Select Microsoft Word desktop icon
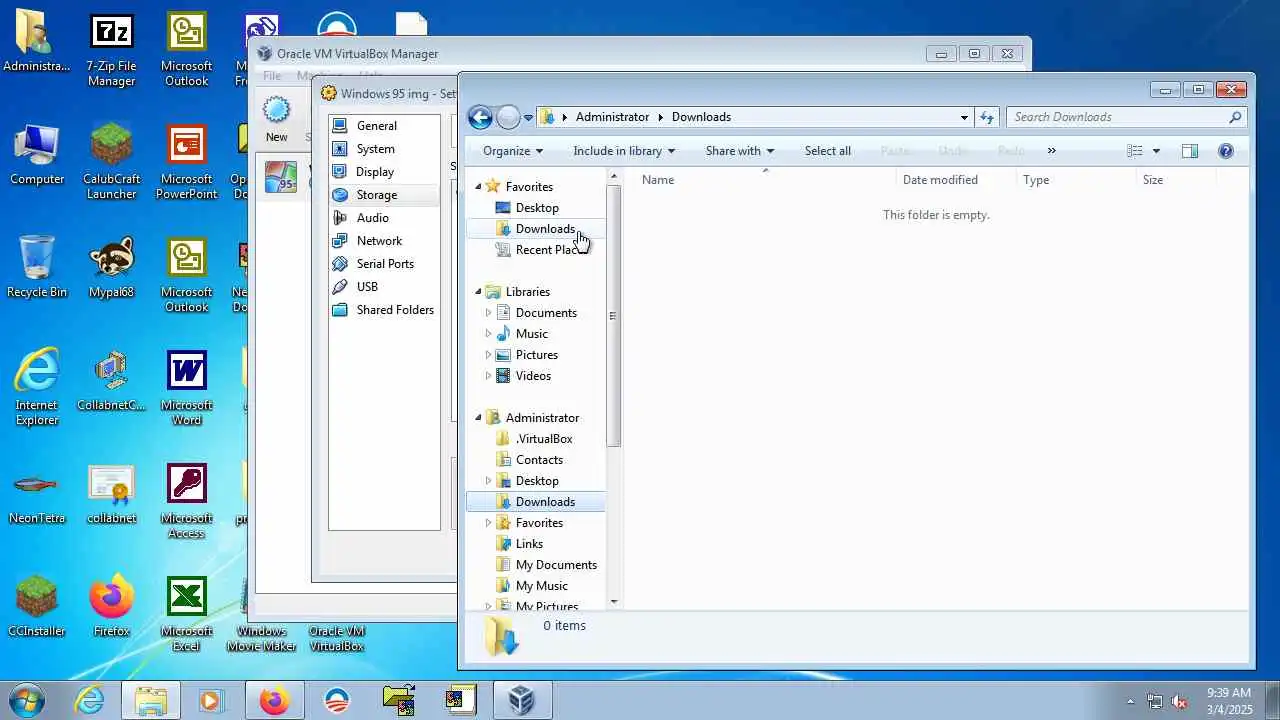 pyautogui.click(x=186, y=388)
